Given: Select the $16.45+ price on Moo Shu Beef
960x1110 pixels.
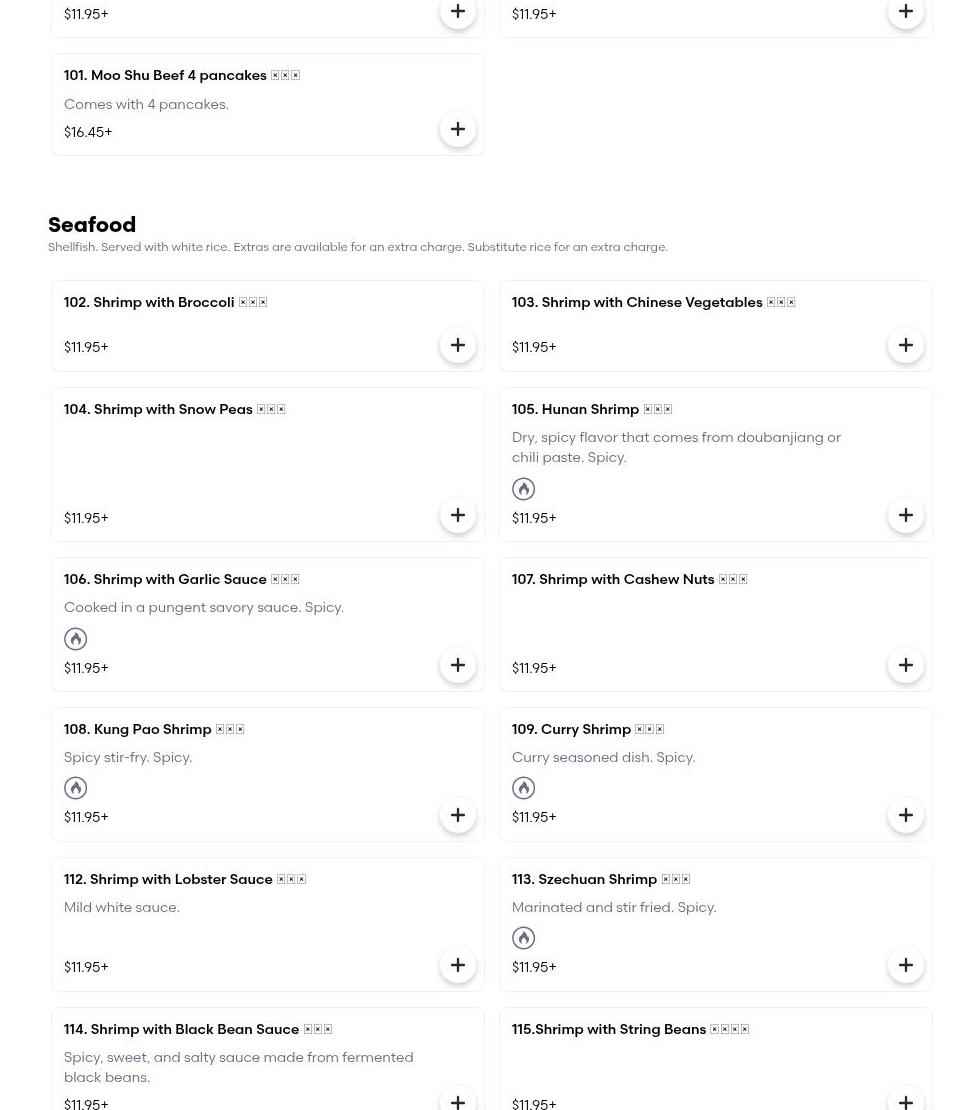Looking at the screenshot, I should click(x=88, y=132).
